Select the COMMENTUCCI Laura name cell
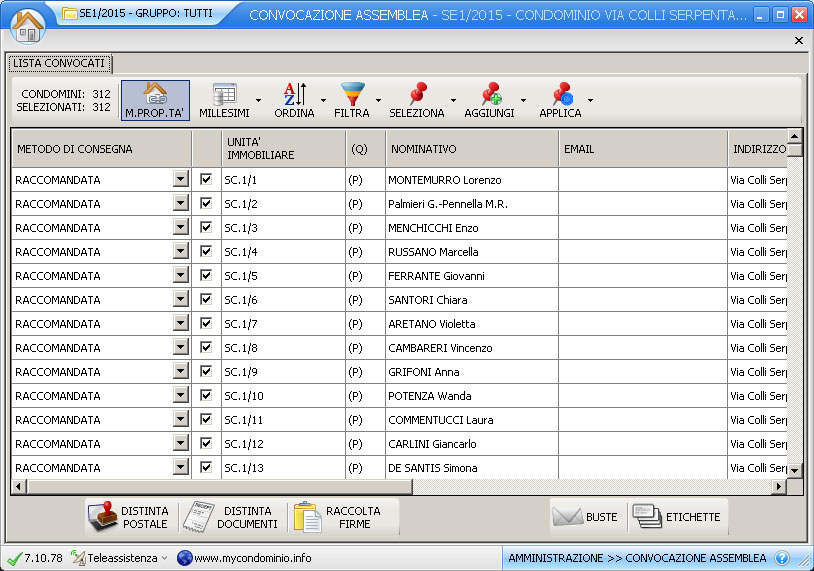 [472, 419]
